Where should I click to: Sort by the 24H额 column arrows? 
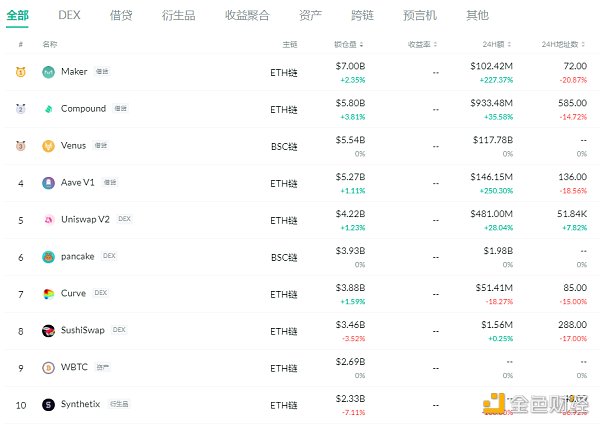click(x=509, y=44)
